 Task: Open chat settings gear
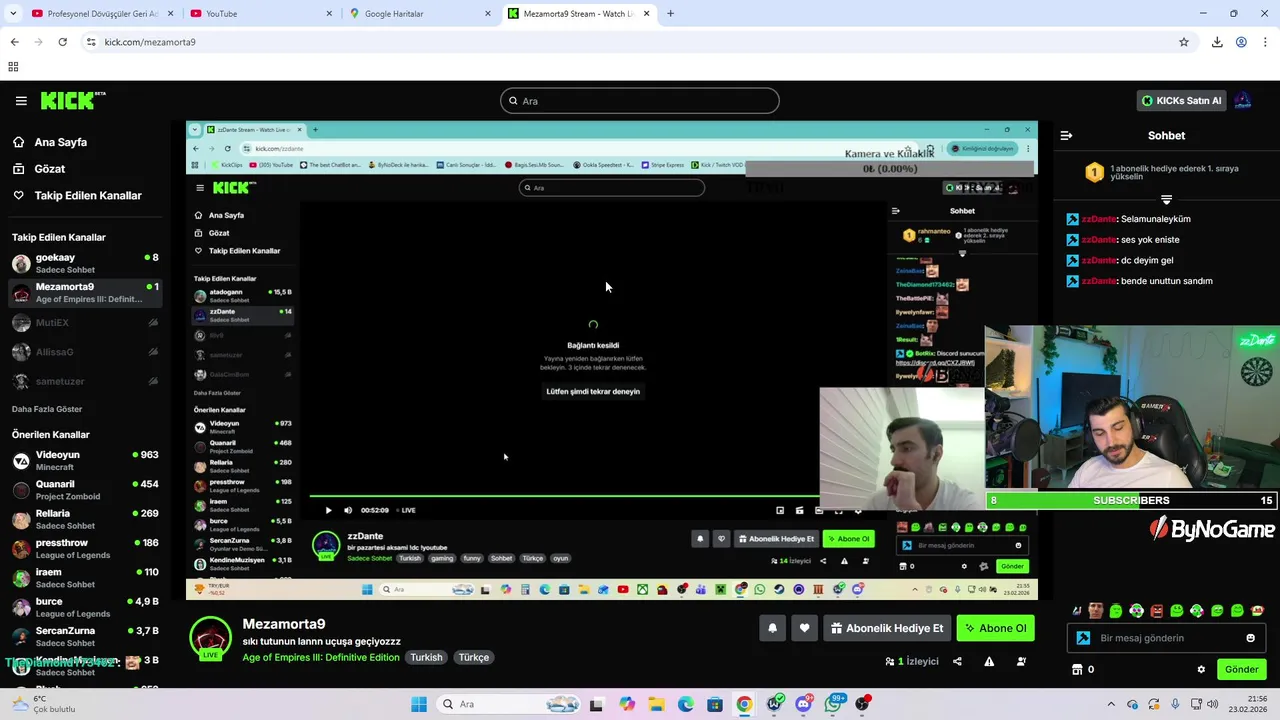pos(1201,670)
